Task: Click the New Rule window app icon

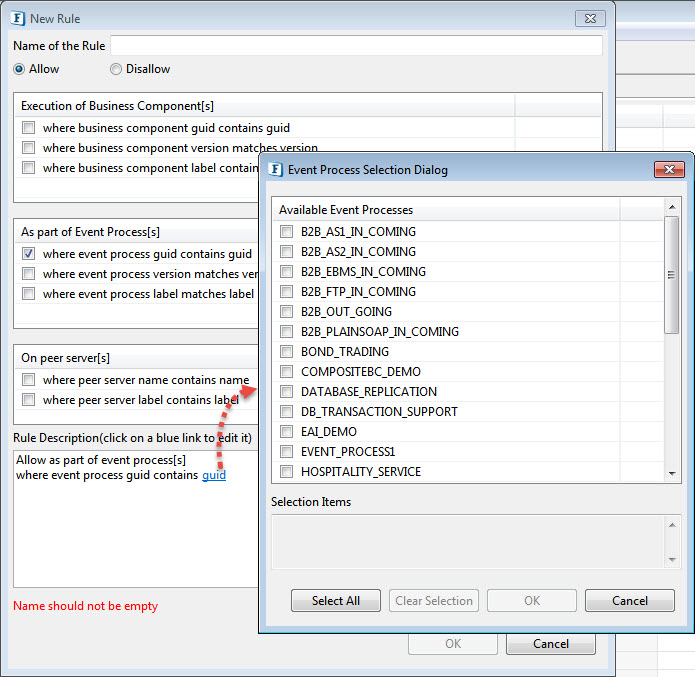Action: [18, 19]
